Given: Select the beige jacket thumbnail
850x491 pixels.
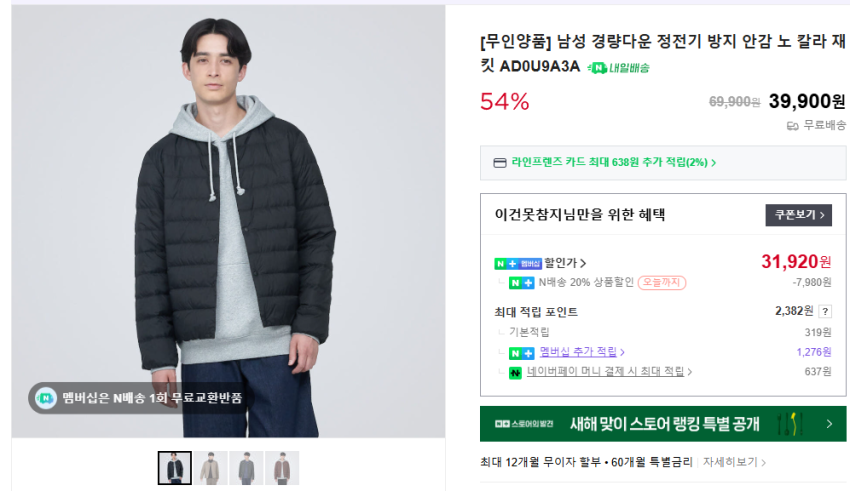Looking at the screenshot, I should tap(210, 468).
